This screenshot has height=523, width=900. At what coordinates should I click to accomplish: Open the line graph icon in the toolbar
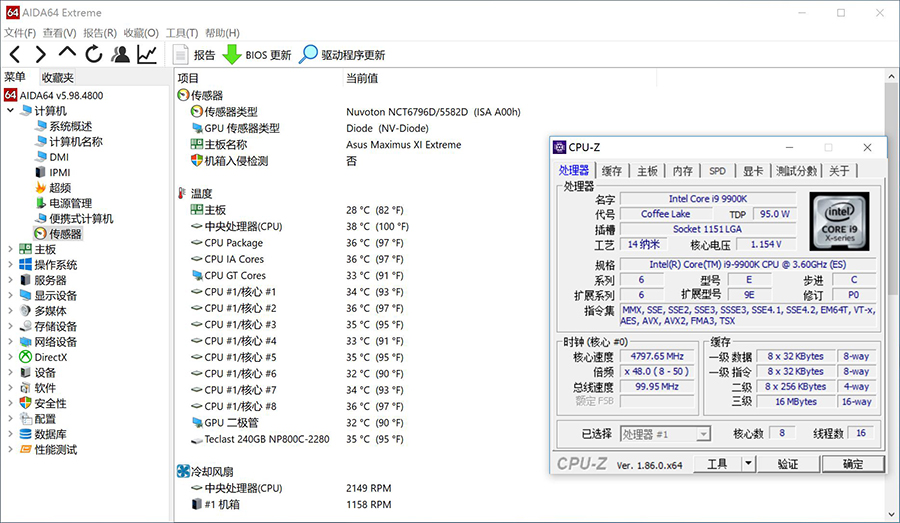147,54
